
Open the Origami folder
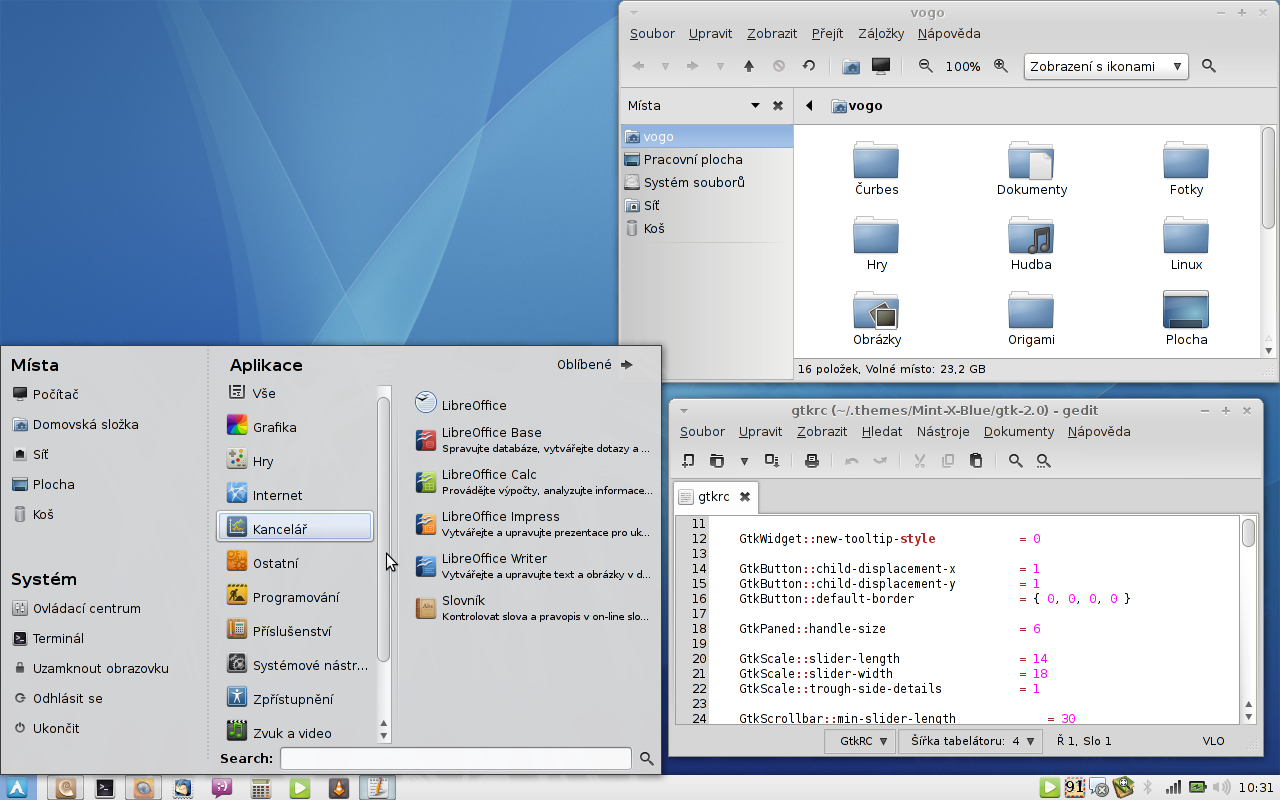tap(1031, 318)
